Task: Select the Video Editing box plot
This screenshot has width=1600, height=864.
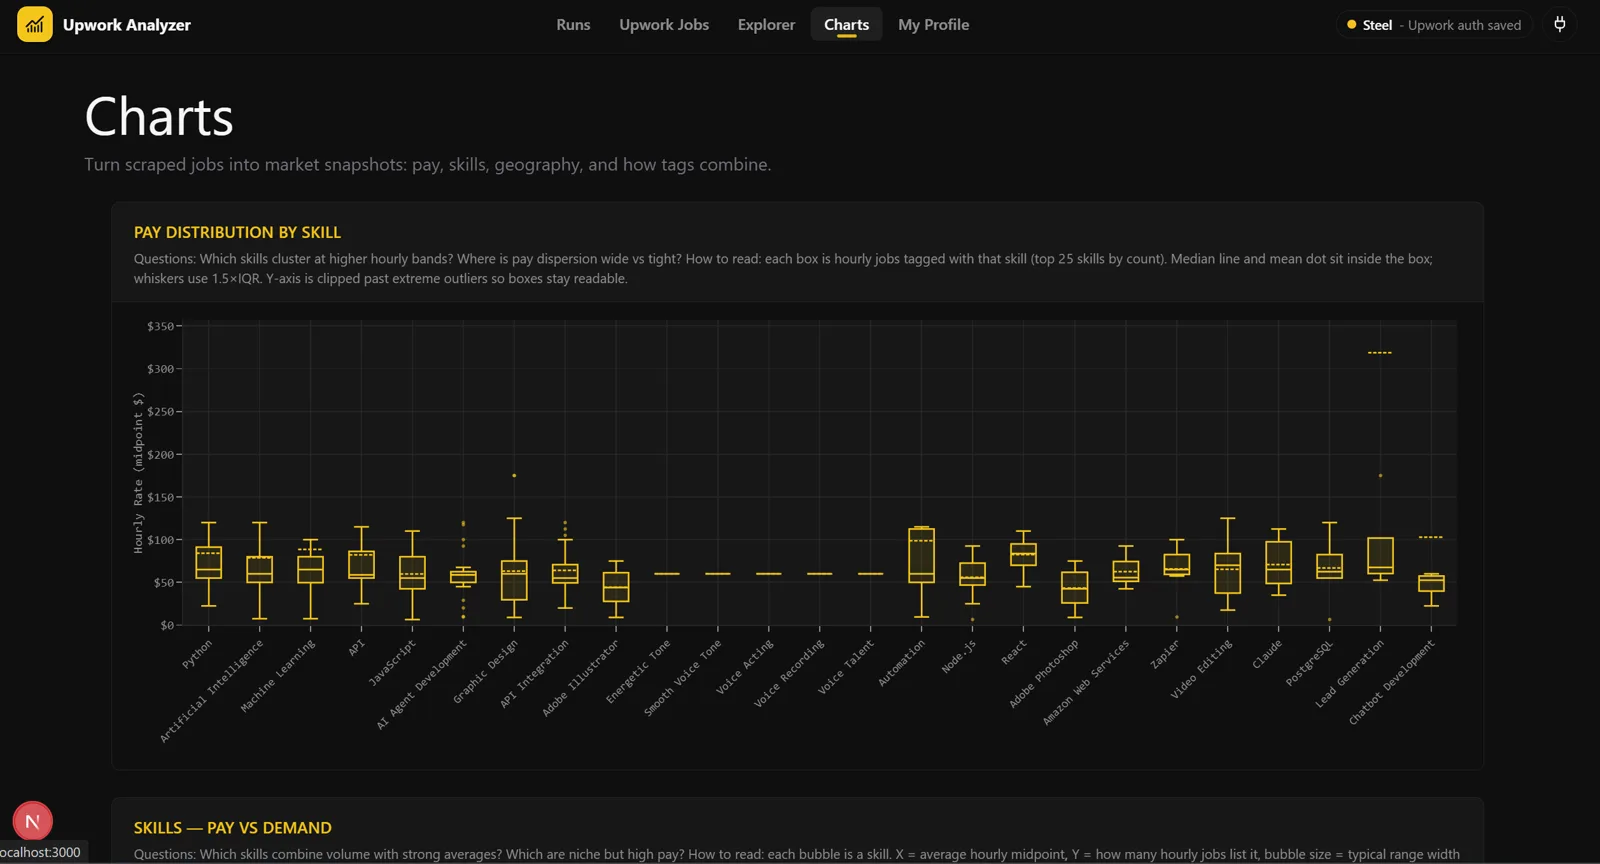Action: tap(1227, 573)
